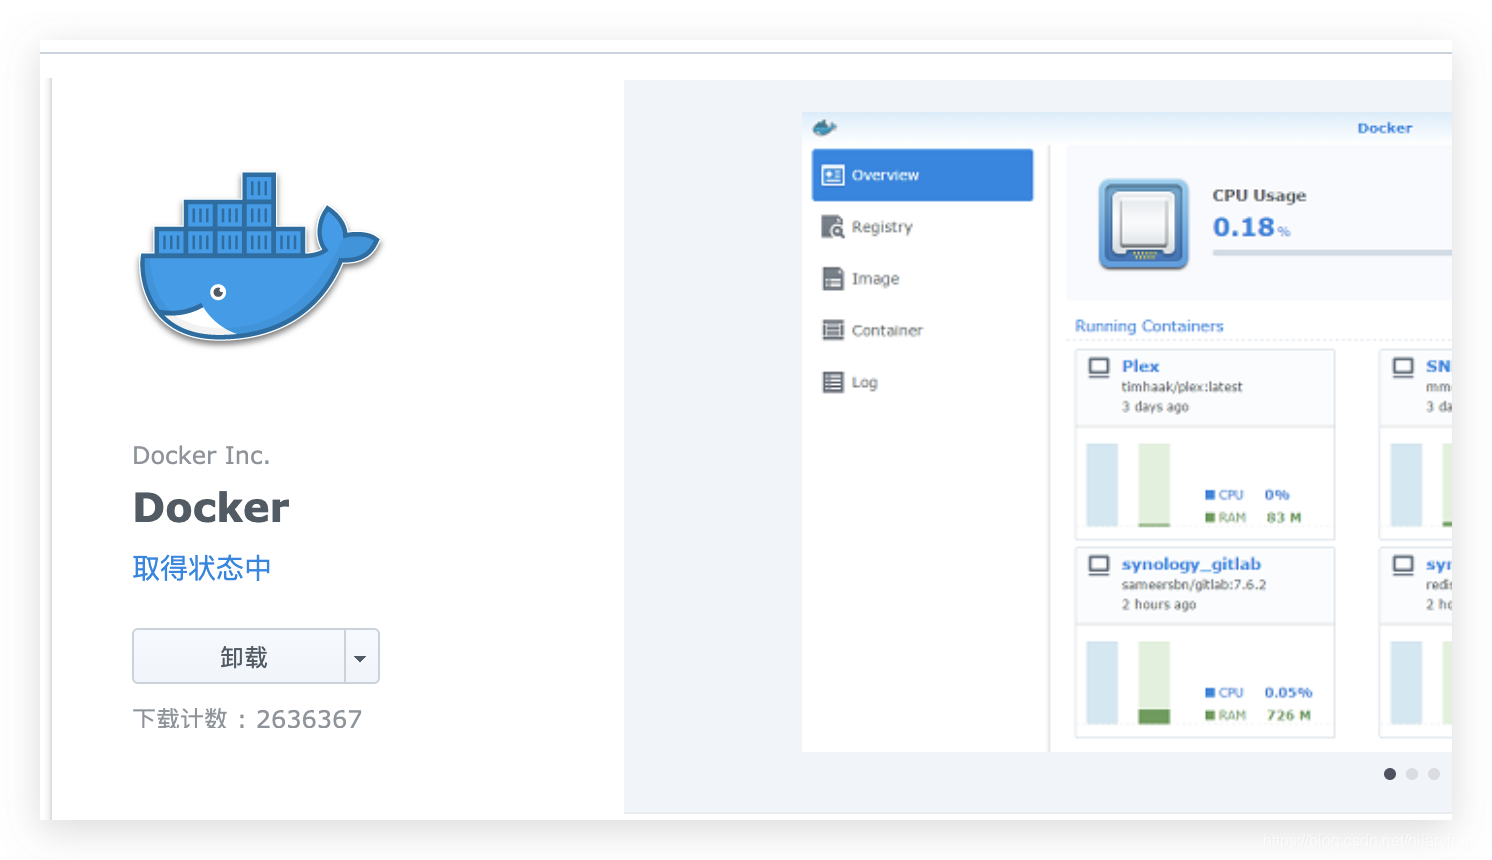Click the synology_gitlab monitor icon

[x=1099, y=565]
